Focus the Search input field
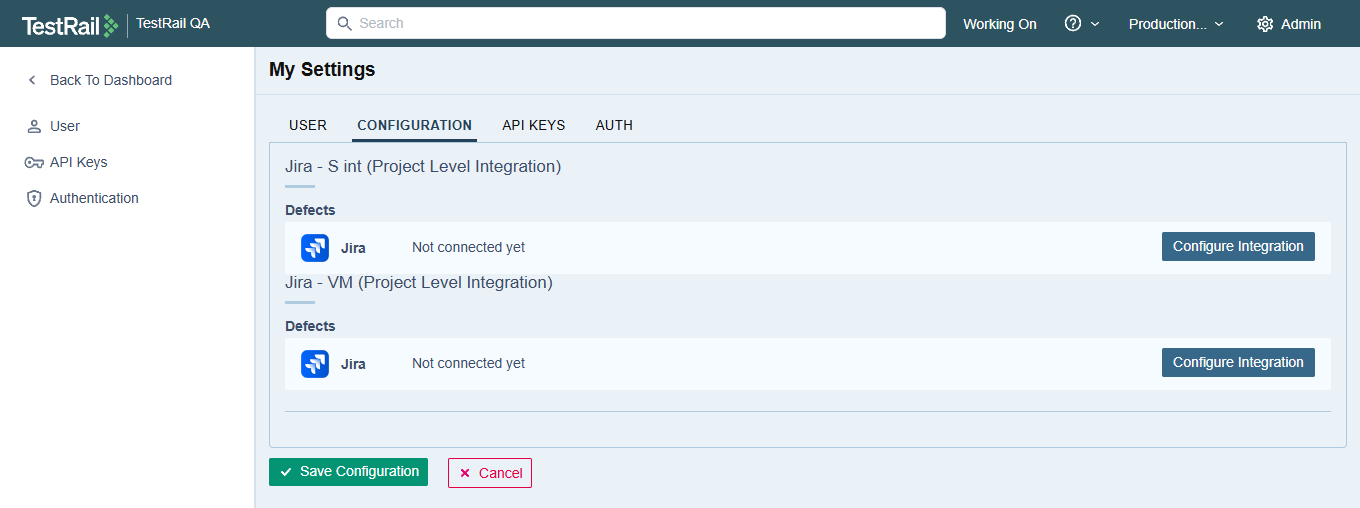 [x=640, y=23]
